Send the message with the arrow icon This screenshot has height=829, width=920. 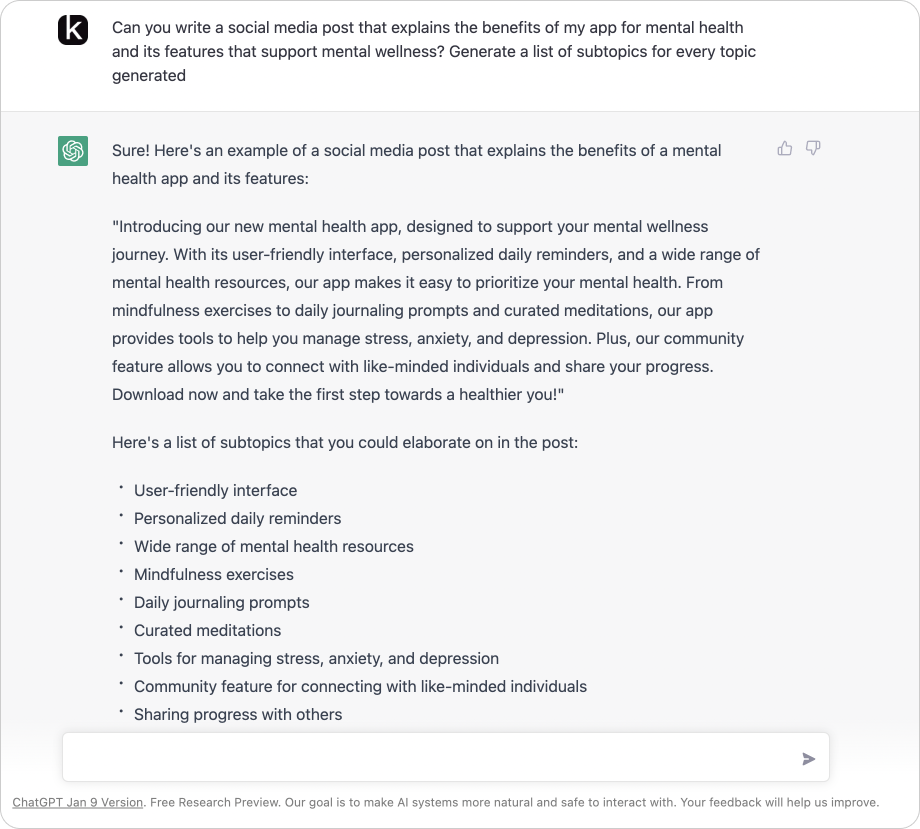point(809,759)
